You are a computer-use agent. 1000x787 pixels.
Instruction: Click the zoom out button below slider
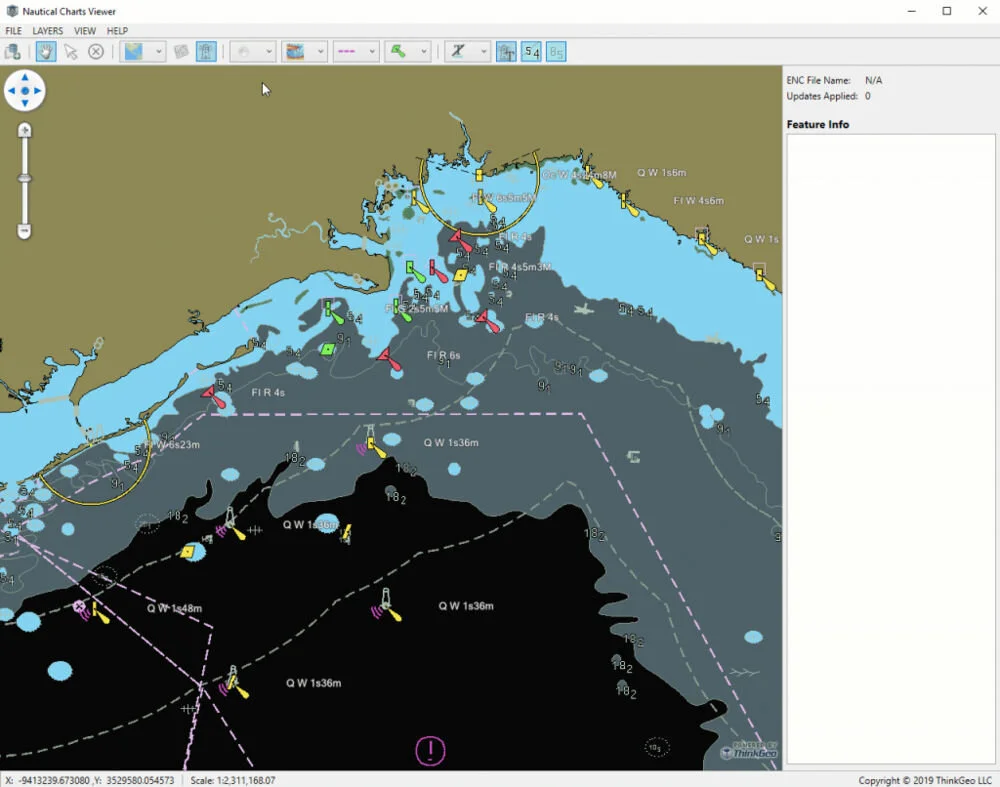[24, 231]
